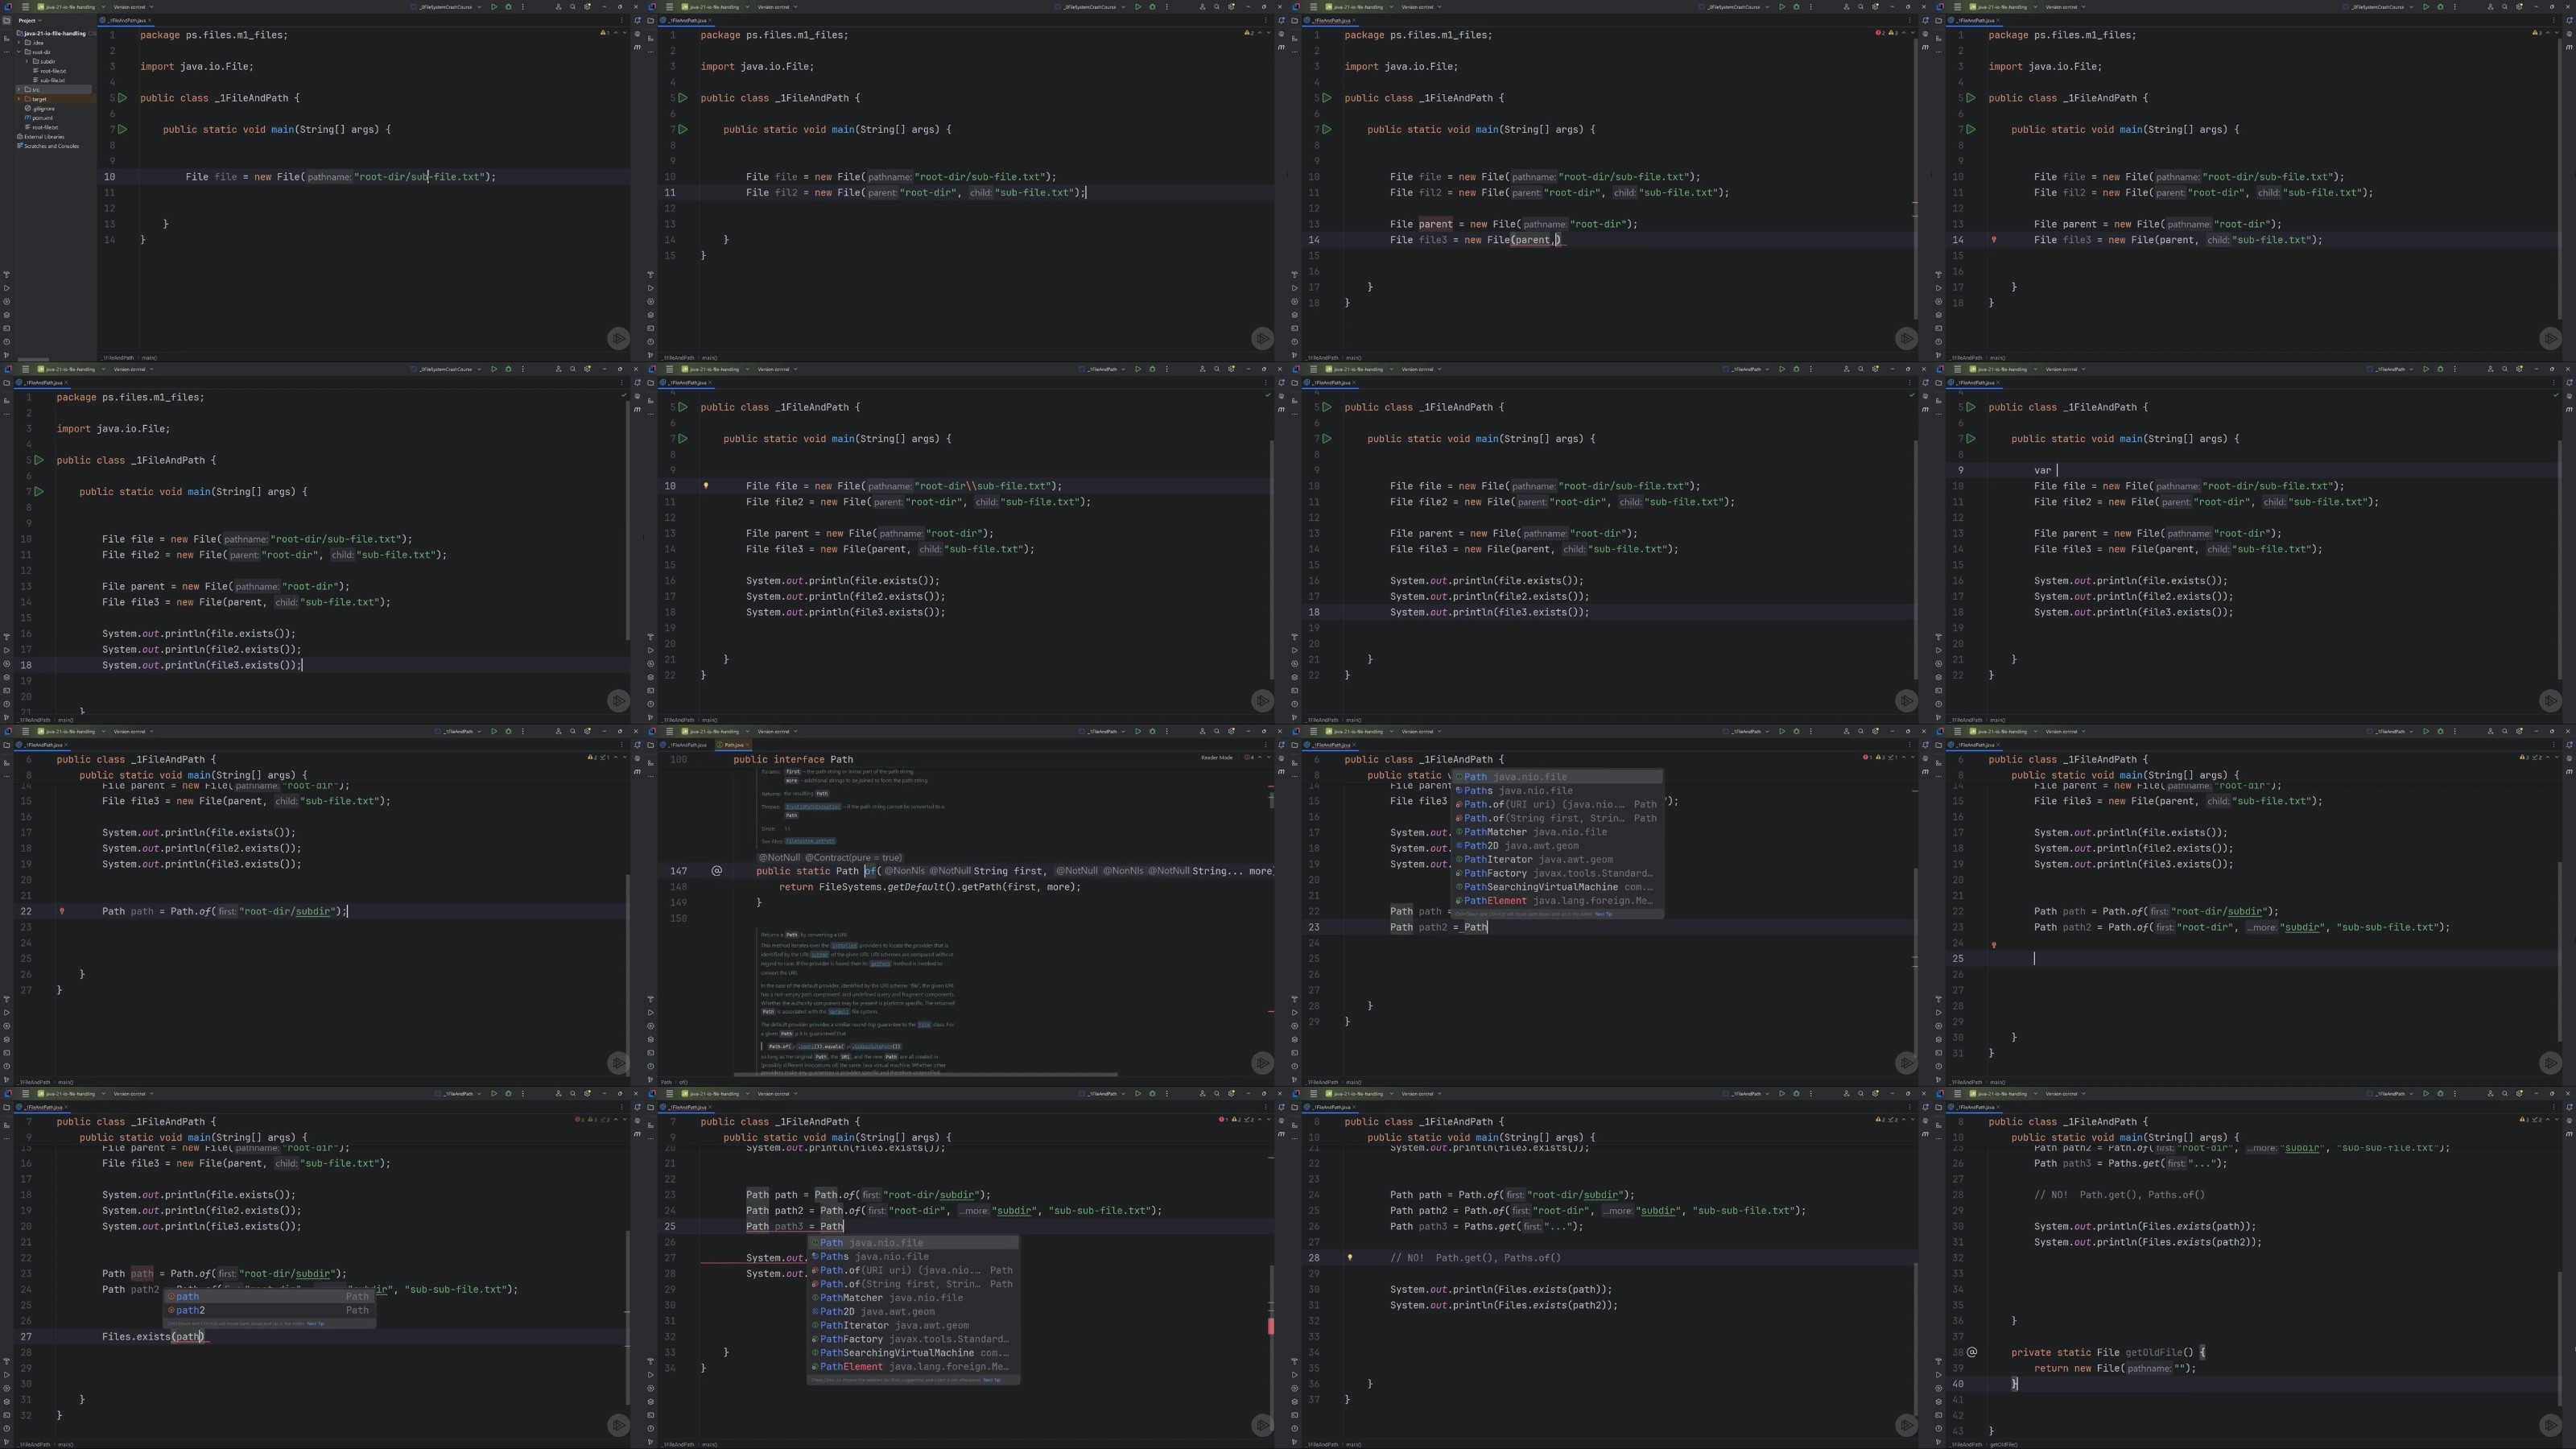Choose 'PathIterator' in path3 completion popup

(x=913, y=1326)
